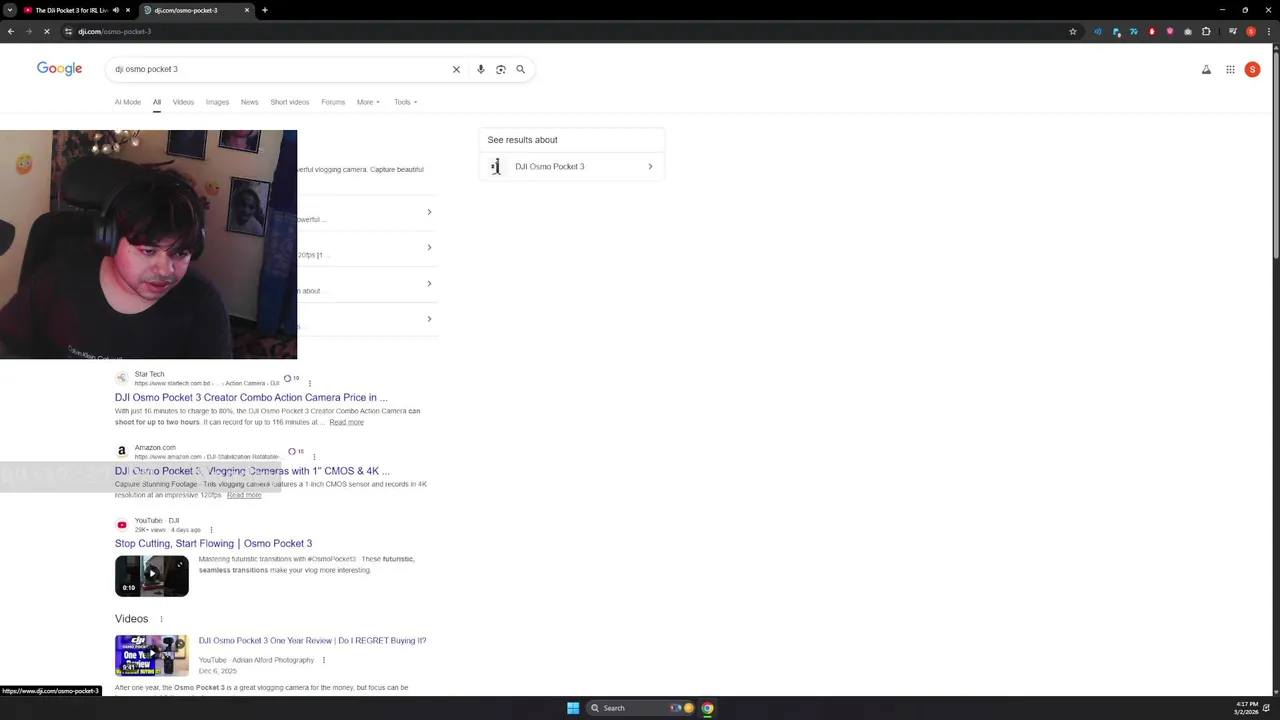Viewport: 1280px width, 720px height.
Task: Click the magnifying glass search button
Action: (520, 69)
